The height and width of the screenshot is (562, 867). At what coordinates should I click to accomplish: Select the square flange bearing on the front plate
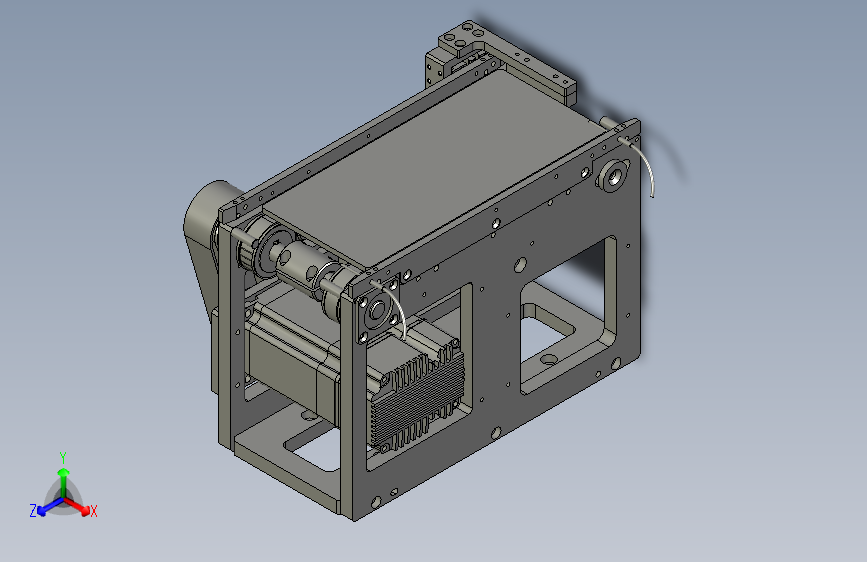click(x=378, y=310)
